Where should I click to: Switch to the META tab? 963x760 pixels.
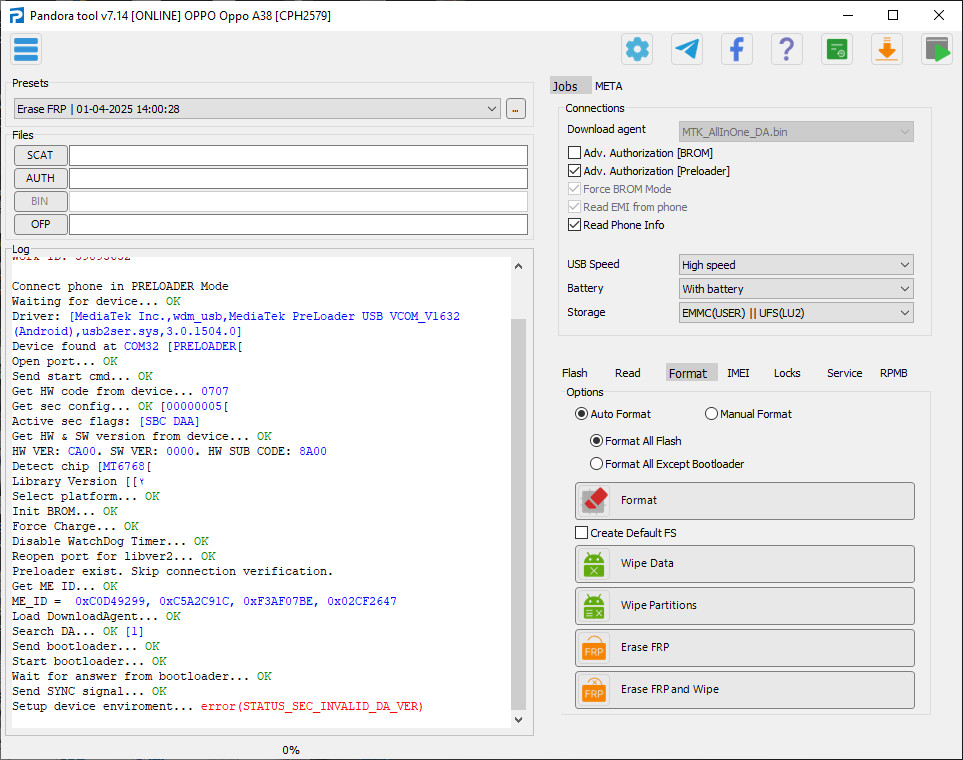[x=609, y=86]
